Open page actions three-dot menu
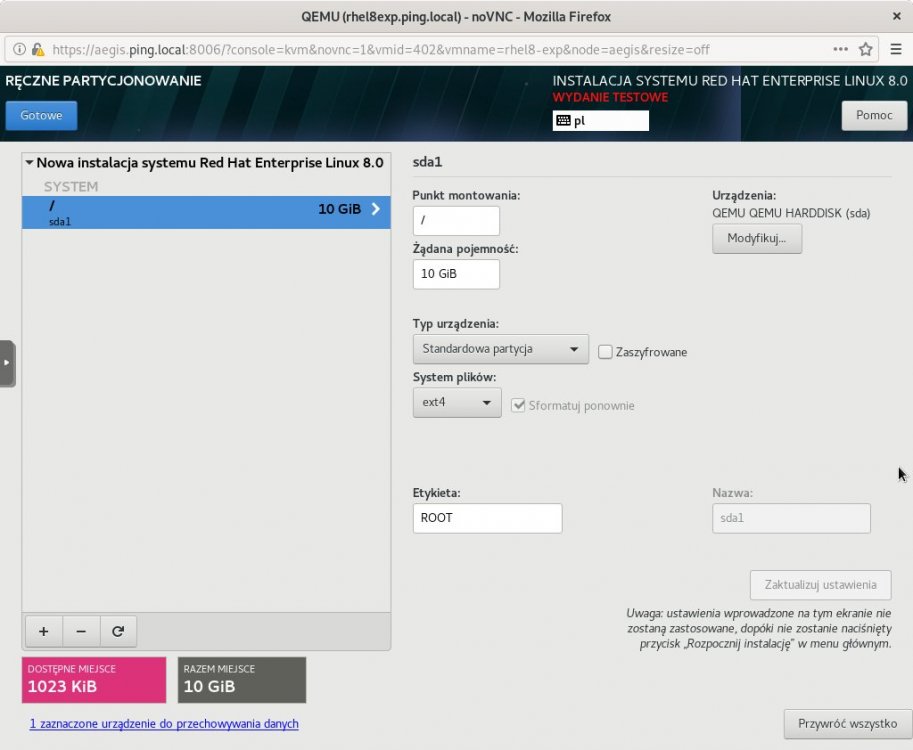Viewport: 913px width, 750px height. coord(840,49)
